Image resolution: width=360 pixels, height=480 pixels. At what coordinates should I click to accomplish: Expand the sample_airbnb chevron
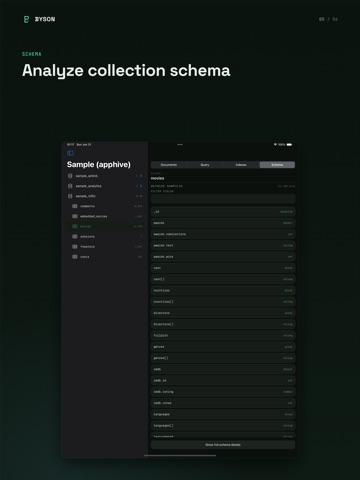(x=141, y=176)
